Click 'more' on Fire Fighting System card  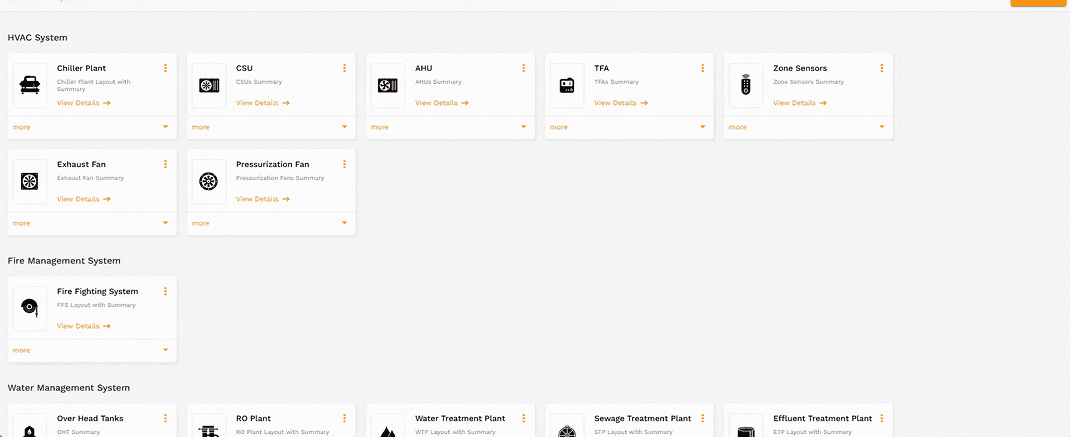pos(21,350)
